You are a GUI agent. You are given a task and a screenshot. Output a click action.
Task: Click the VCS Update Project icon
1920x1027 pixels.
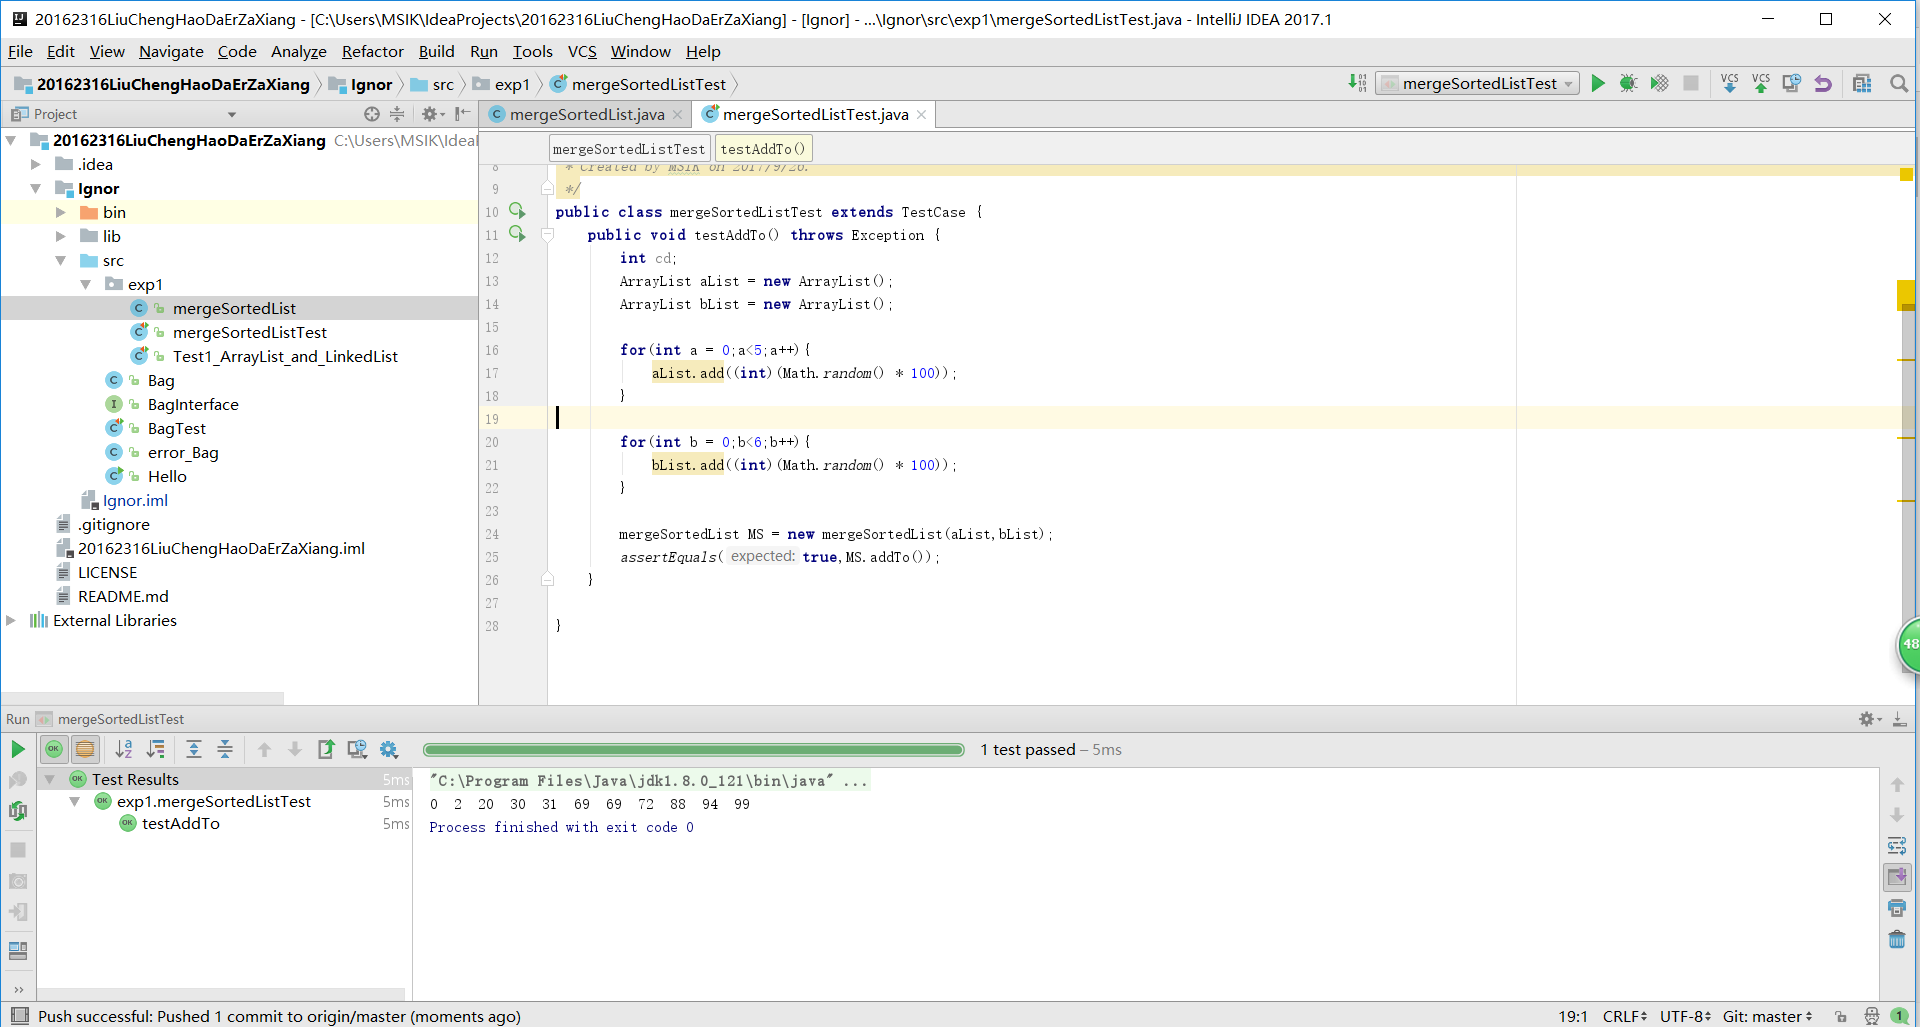tap(1730, 83)
